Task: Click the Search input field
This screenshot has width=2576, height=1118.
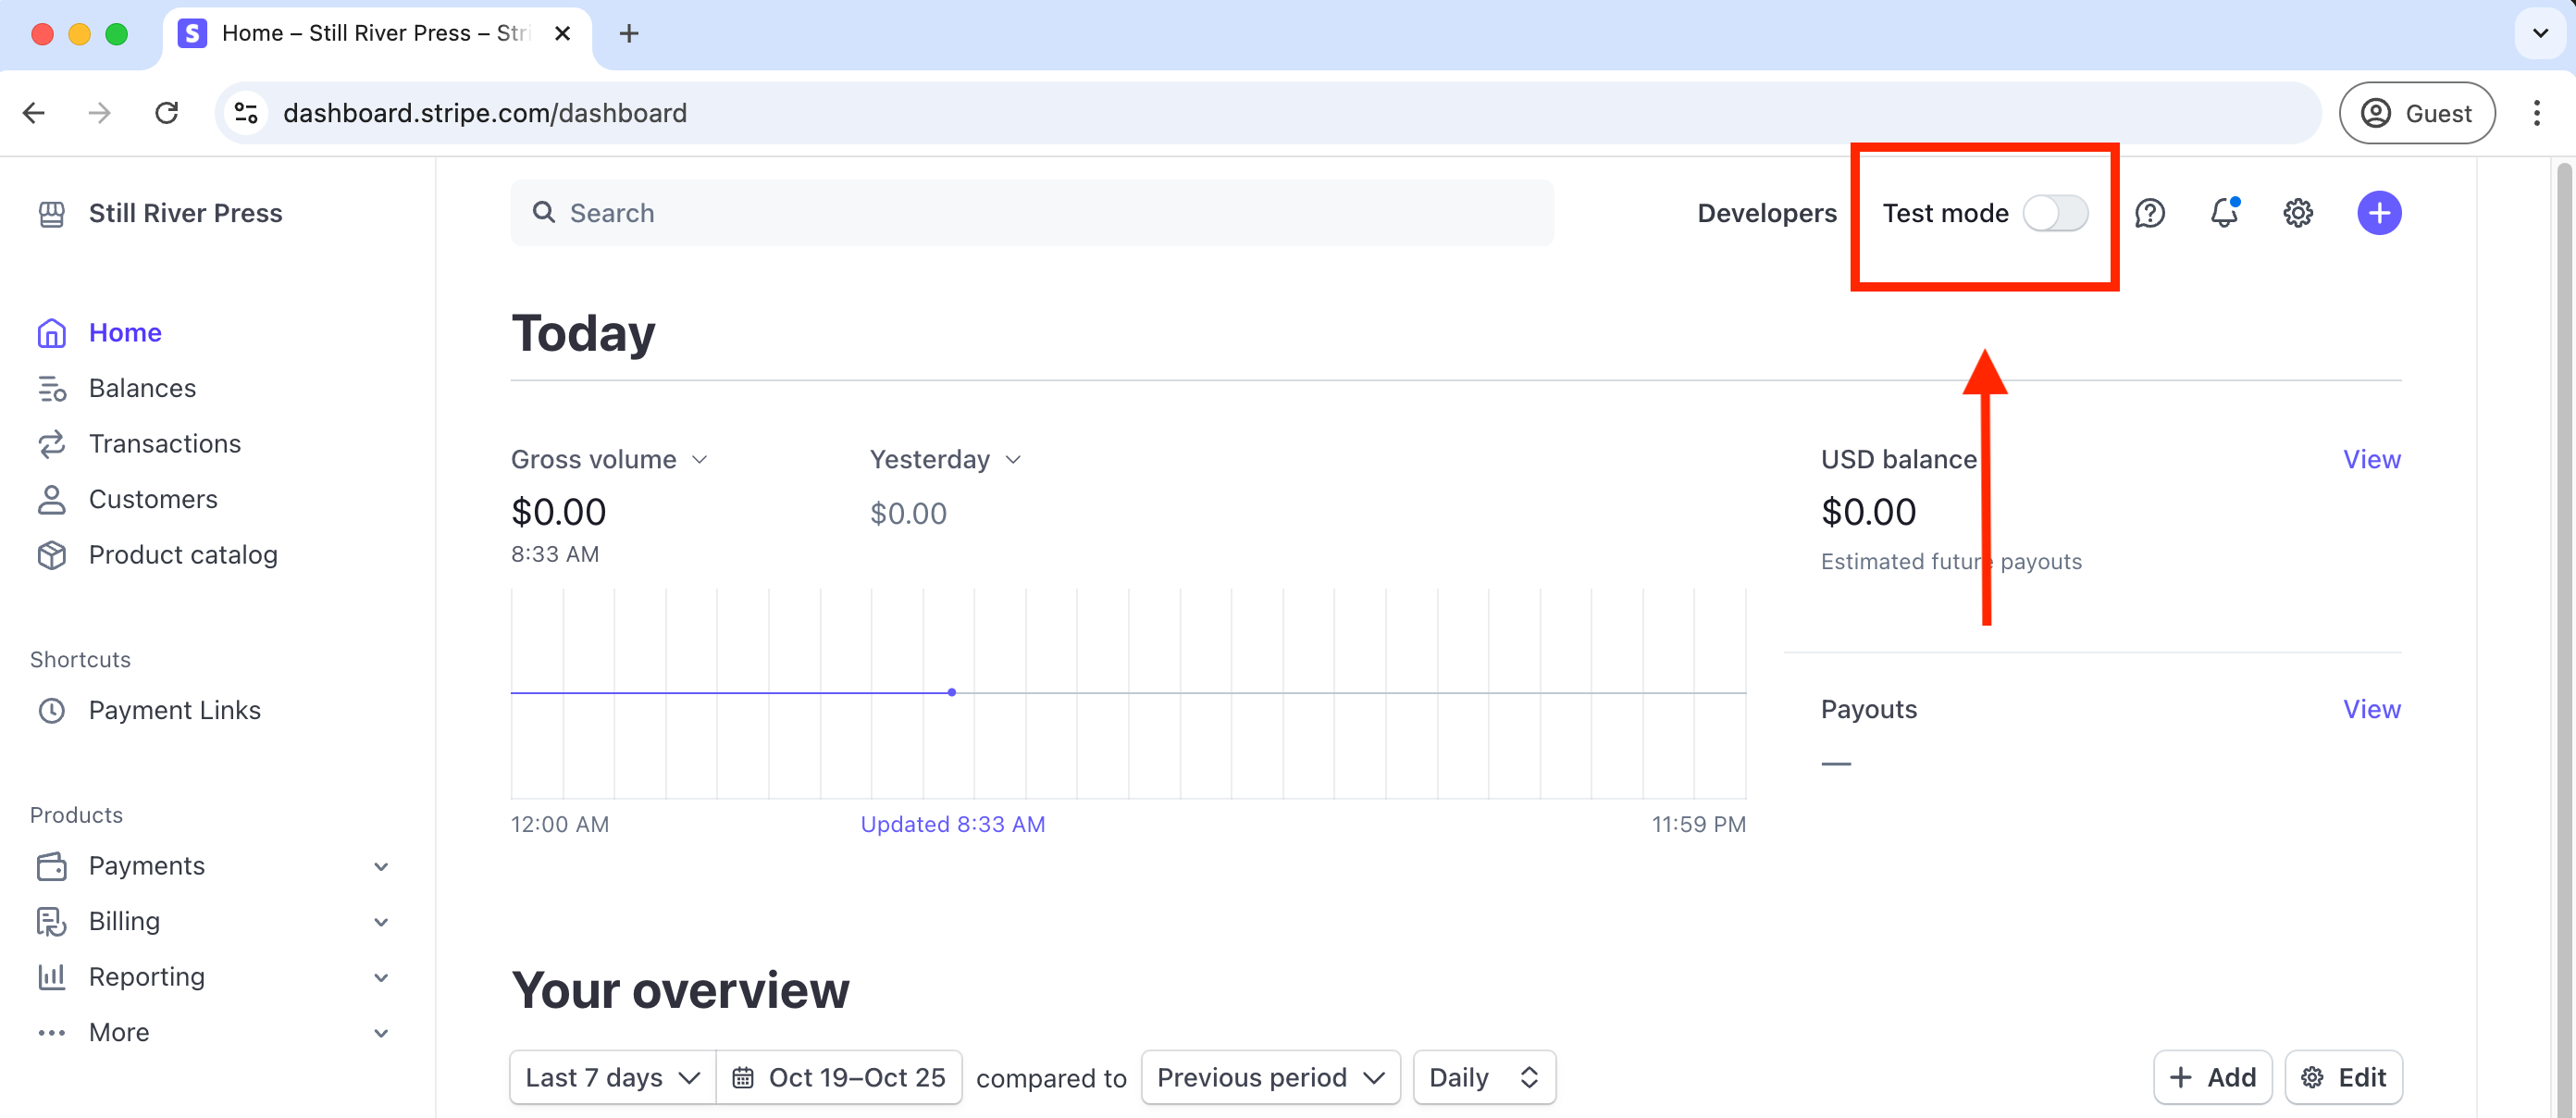Action: [1031, 213]
